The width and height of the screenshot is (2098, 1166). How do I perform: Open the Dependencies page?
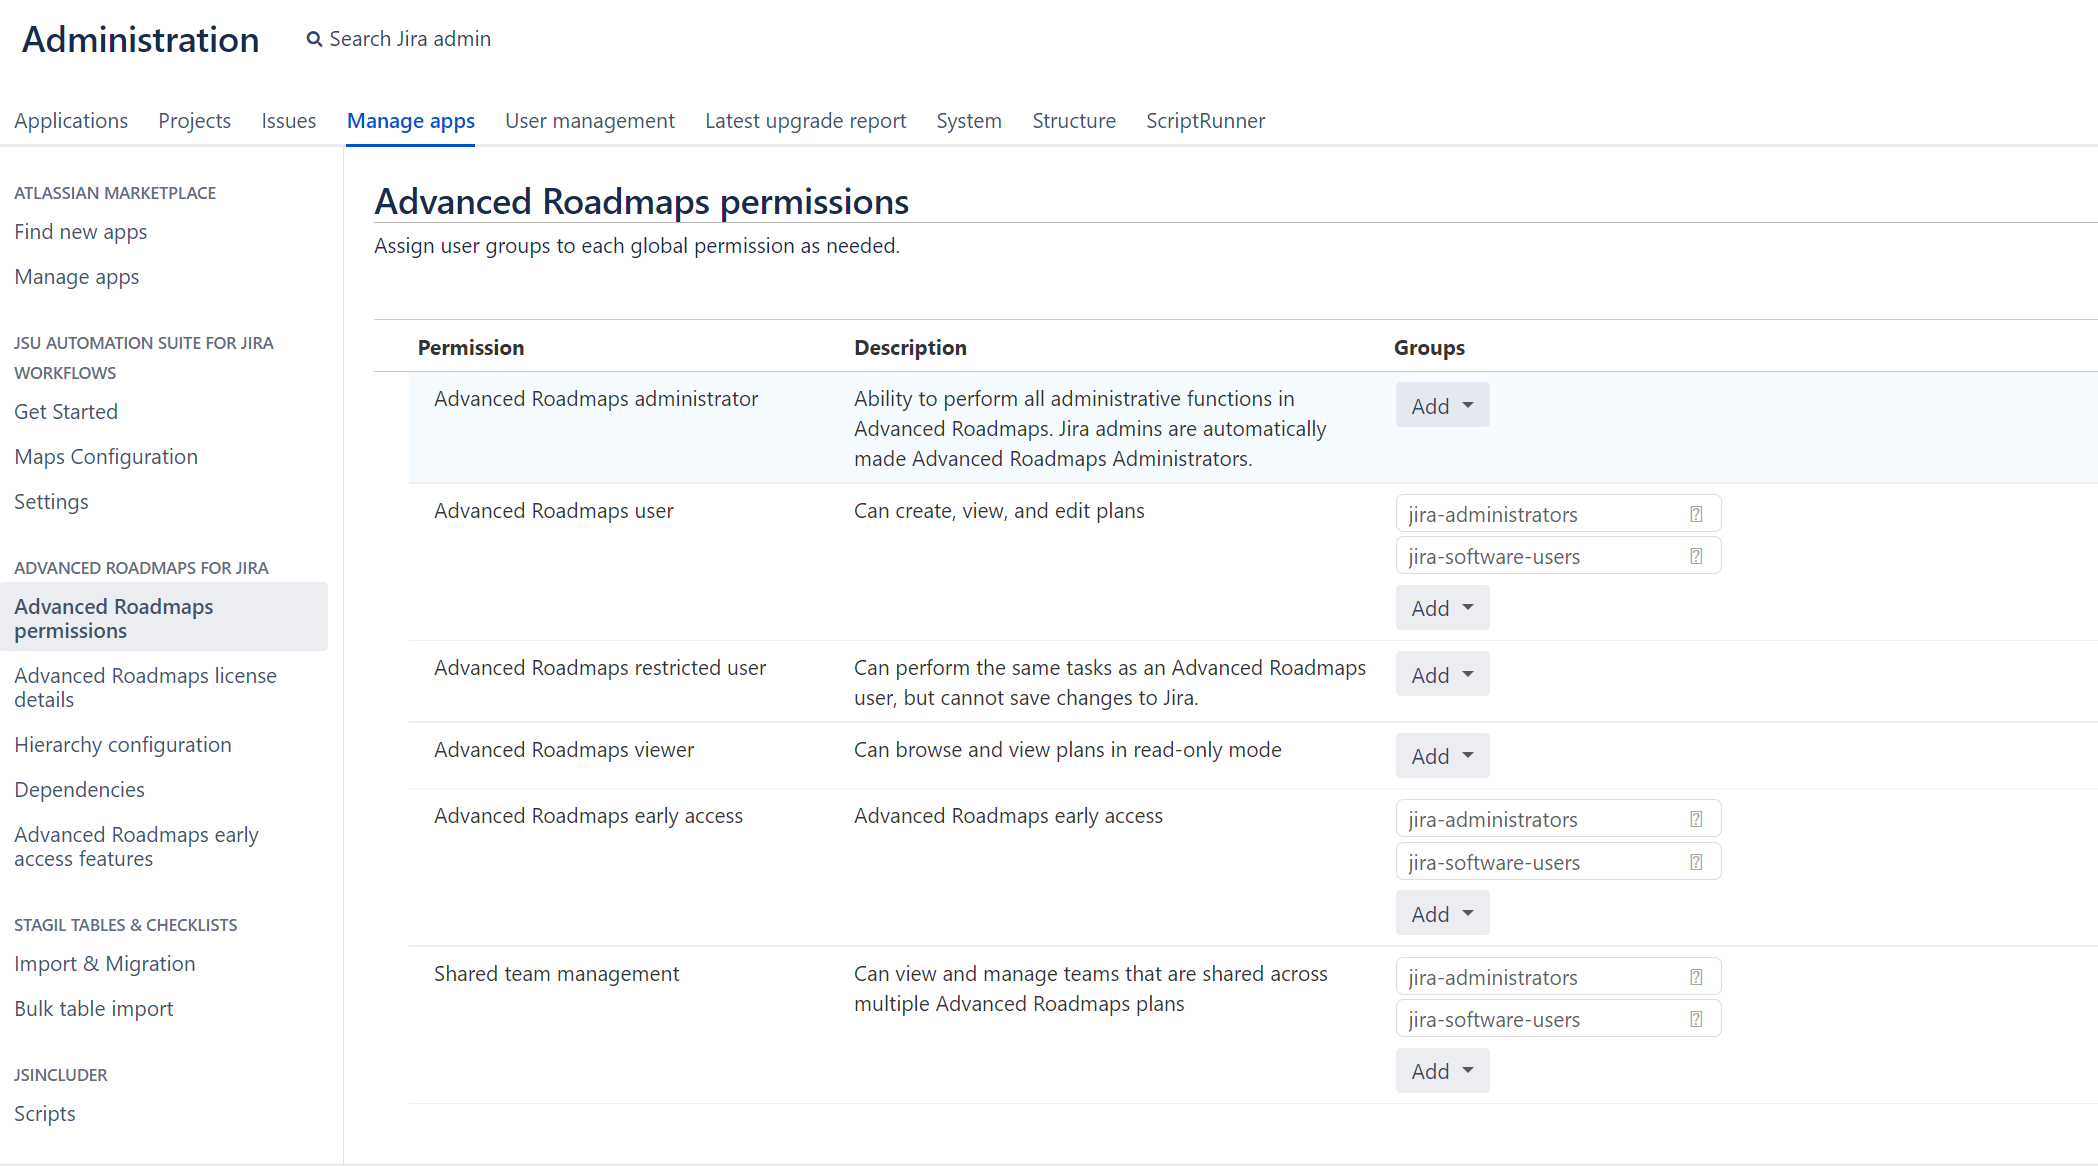79,789
